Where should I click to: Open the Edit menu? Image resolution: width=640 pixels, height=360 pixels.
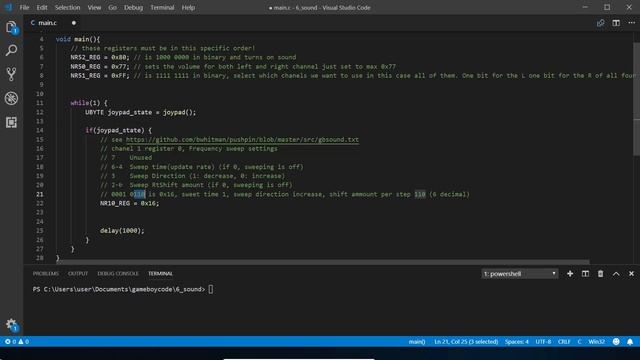tap(42, 7)
